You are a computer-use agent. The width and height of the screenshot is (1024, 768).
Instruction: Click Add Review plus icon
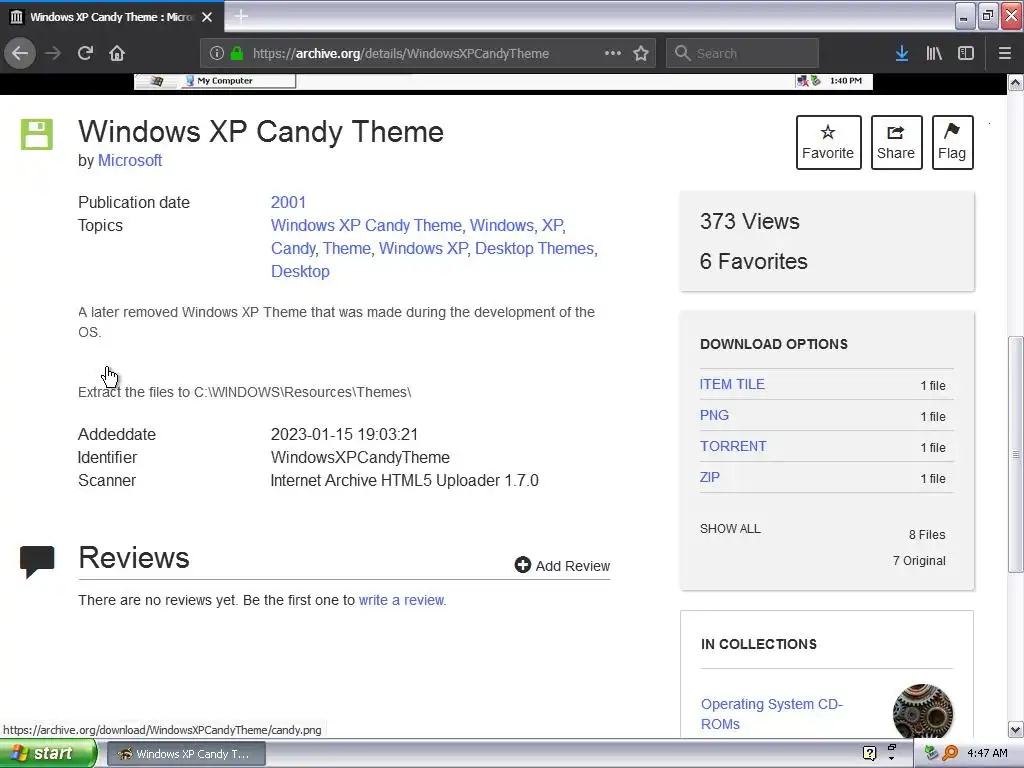click(x=522, y=565)
